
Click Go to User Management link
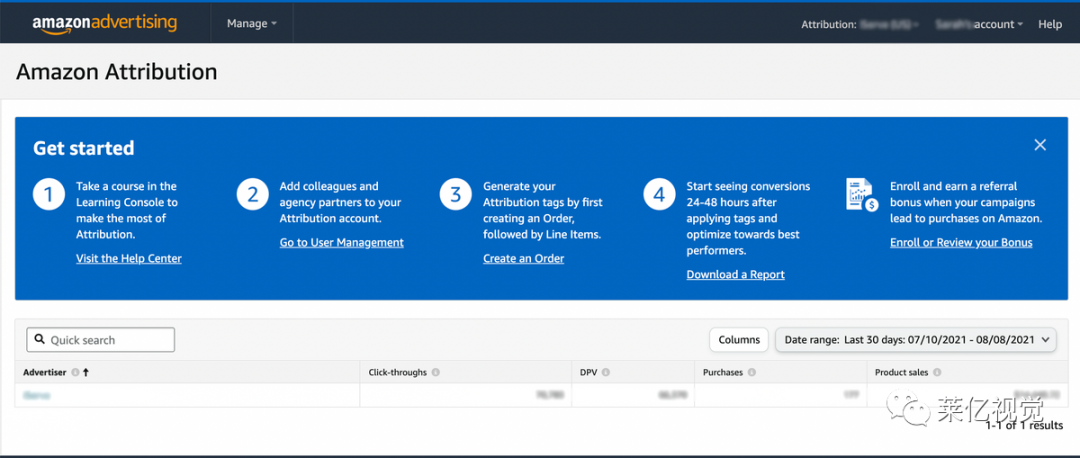(342, 242)
